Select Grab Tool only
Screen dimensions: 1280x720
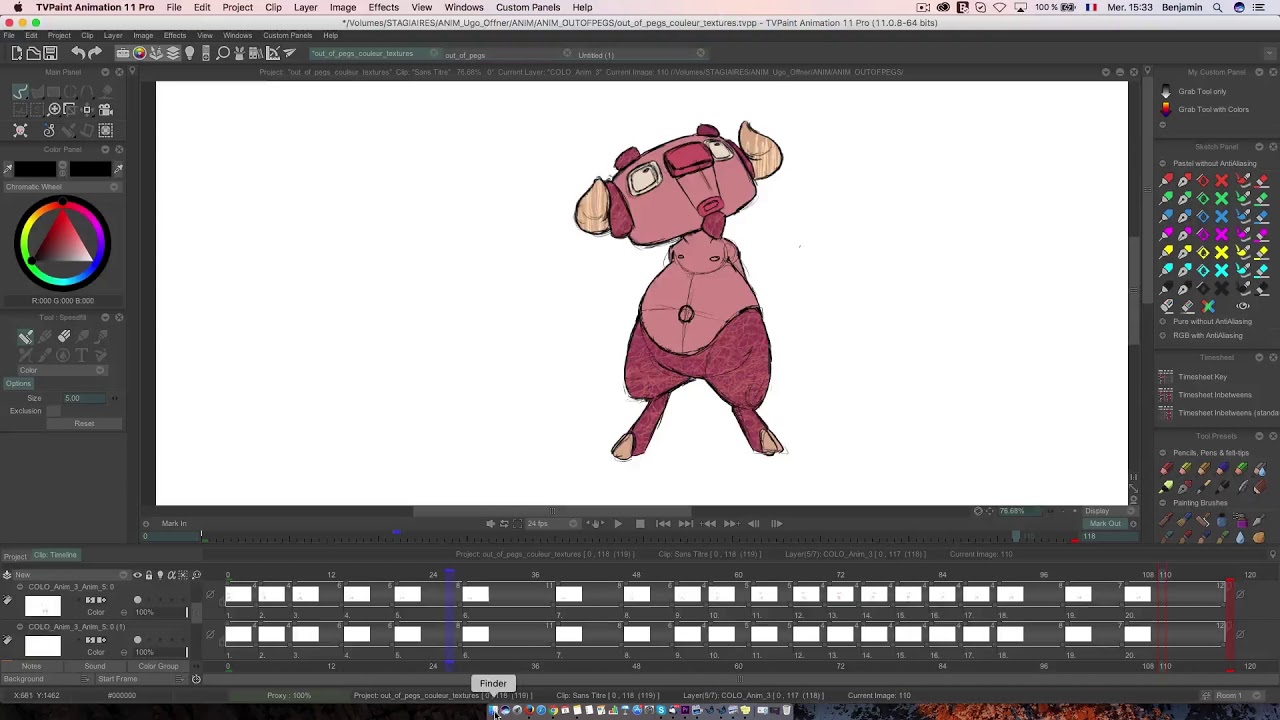click(1202, 91)
